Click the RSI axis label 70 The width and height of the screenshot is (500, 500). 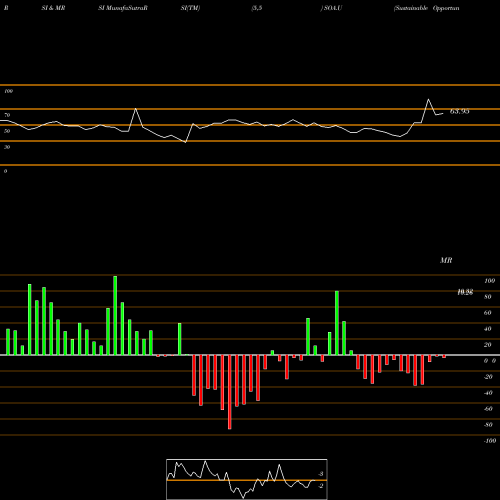(x=7, y=115)
